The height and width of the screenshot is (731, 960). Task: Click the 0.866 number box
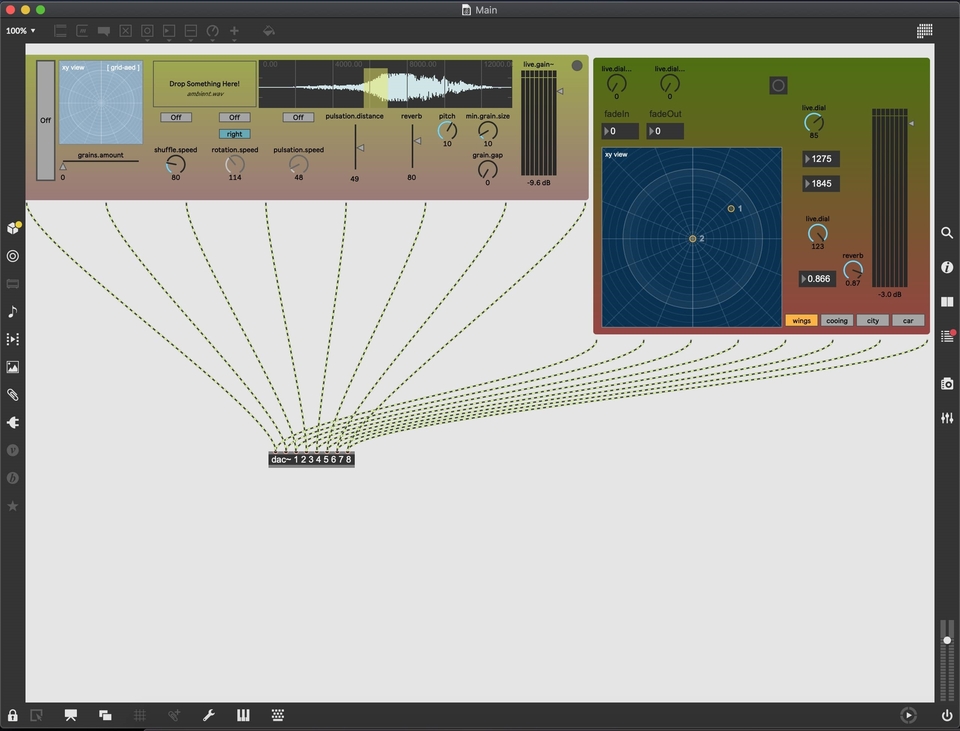[817, 279]
